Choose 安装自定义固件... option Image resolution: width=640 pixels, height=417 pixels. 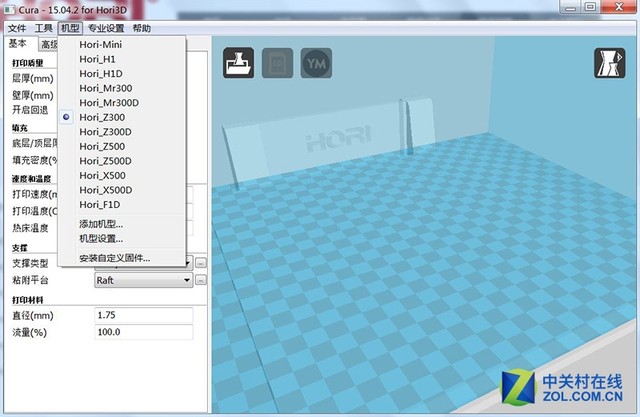114,258
